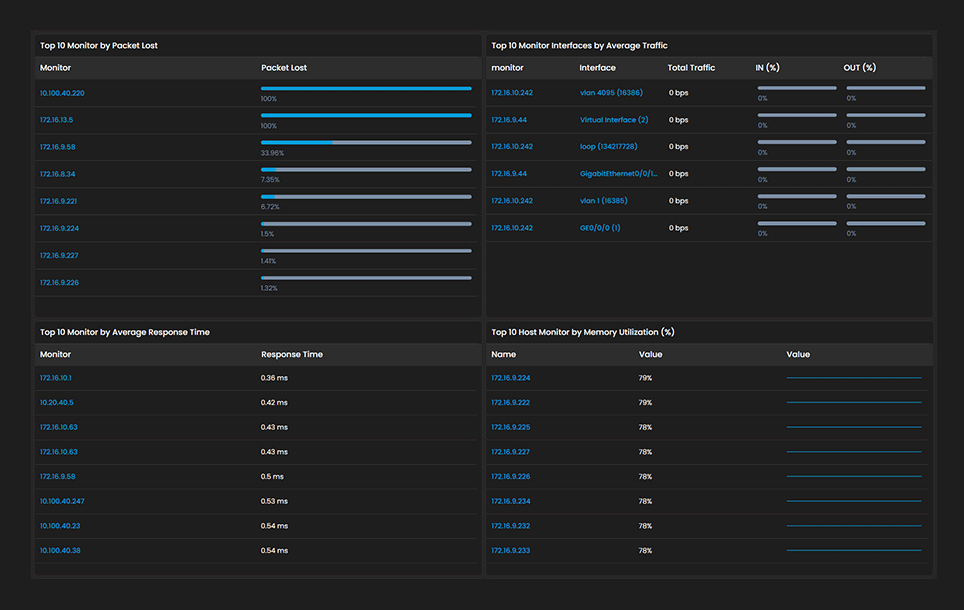
Task: Open monitor 172.16.10.1 in Response Time table
Action: (56, 378)
